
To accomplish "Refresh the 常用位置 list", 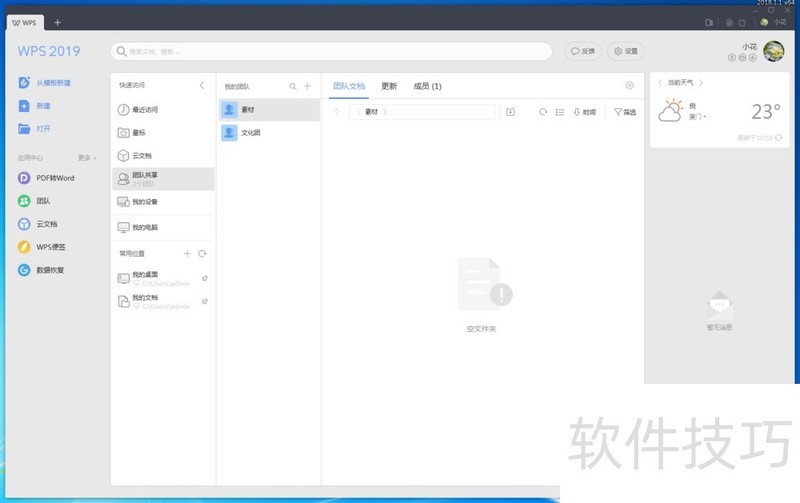I will [x=203, y=254].
